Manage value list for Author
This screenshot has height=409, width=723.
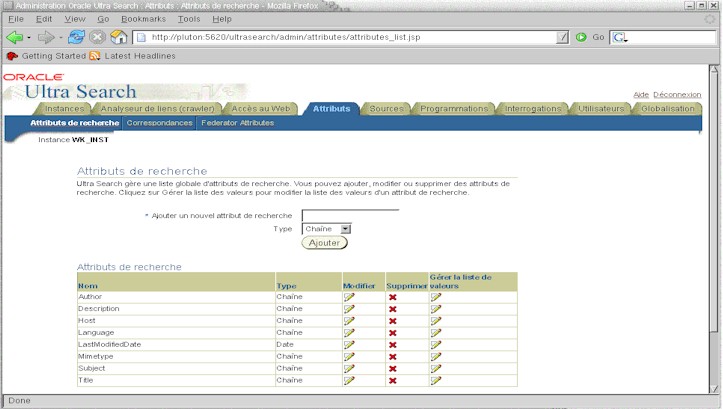[436, 297]
